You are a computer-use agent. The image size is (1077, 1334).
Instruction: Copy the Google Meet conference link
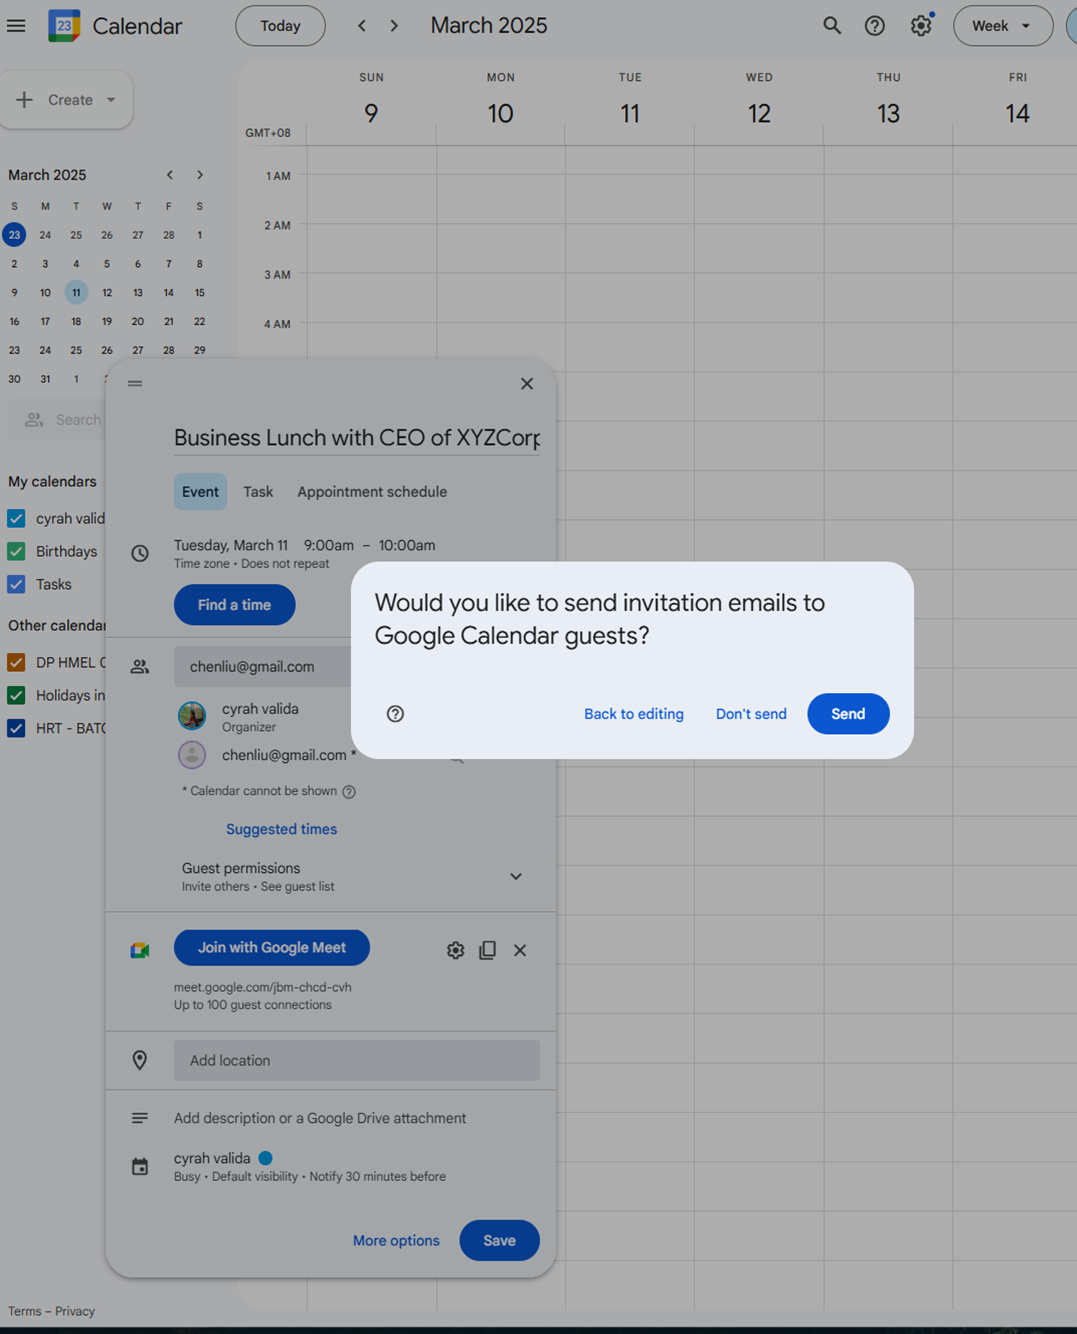tap(487, 950)
